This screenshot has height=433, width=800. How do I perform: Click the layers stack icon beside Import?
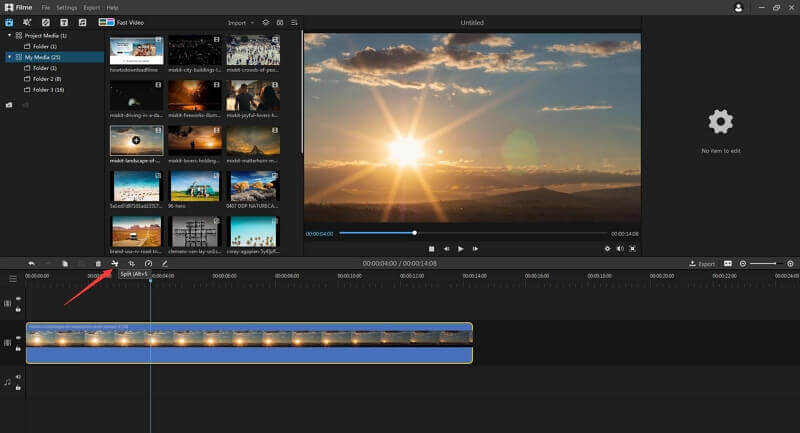pos(266,23)
